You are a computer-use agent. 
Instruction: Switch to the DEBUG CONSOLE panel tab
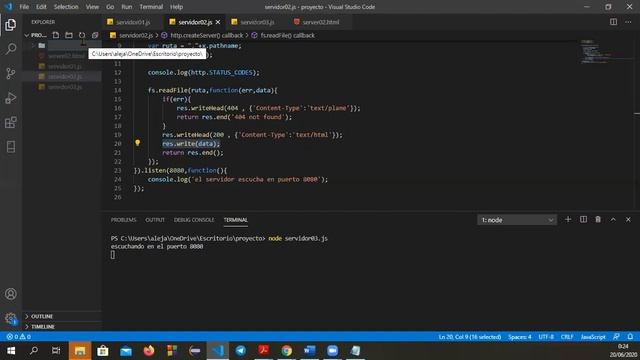pyautogui.click(x=194, y=220)
